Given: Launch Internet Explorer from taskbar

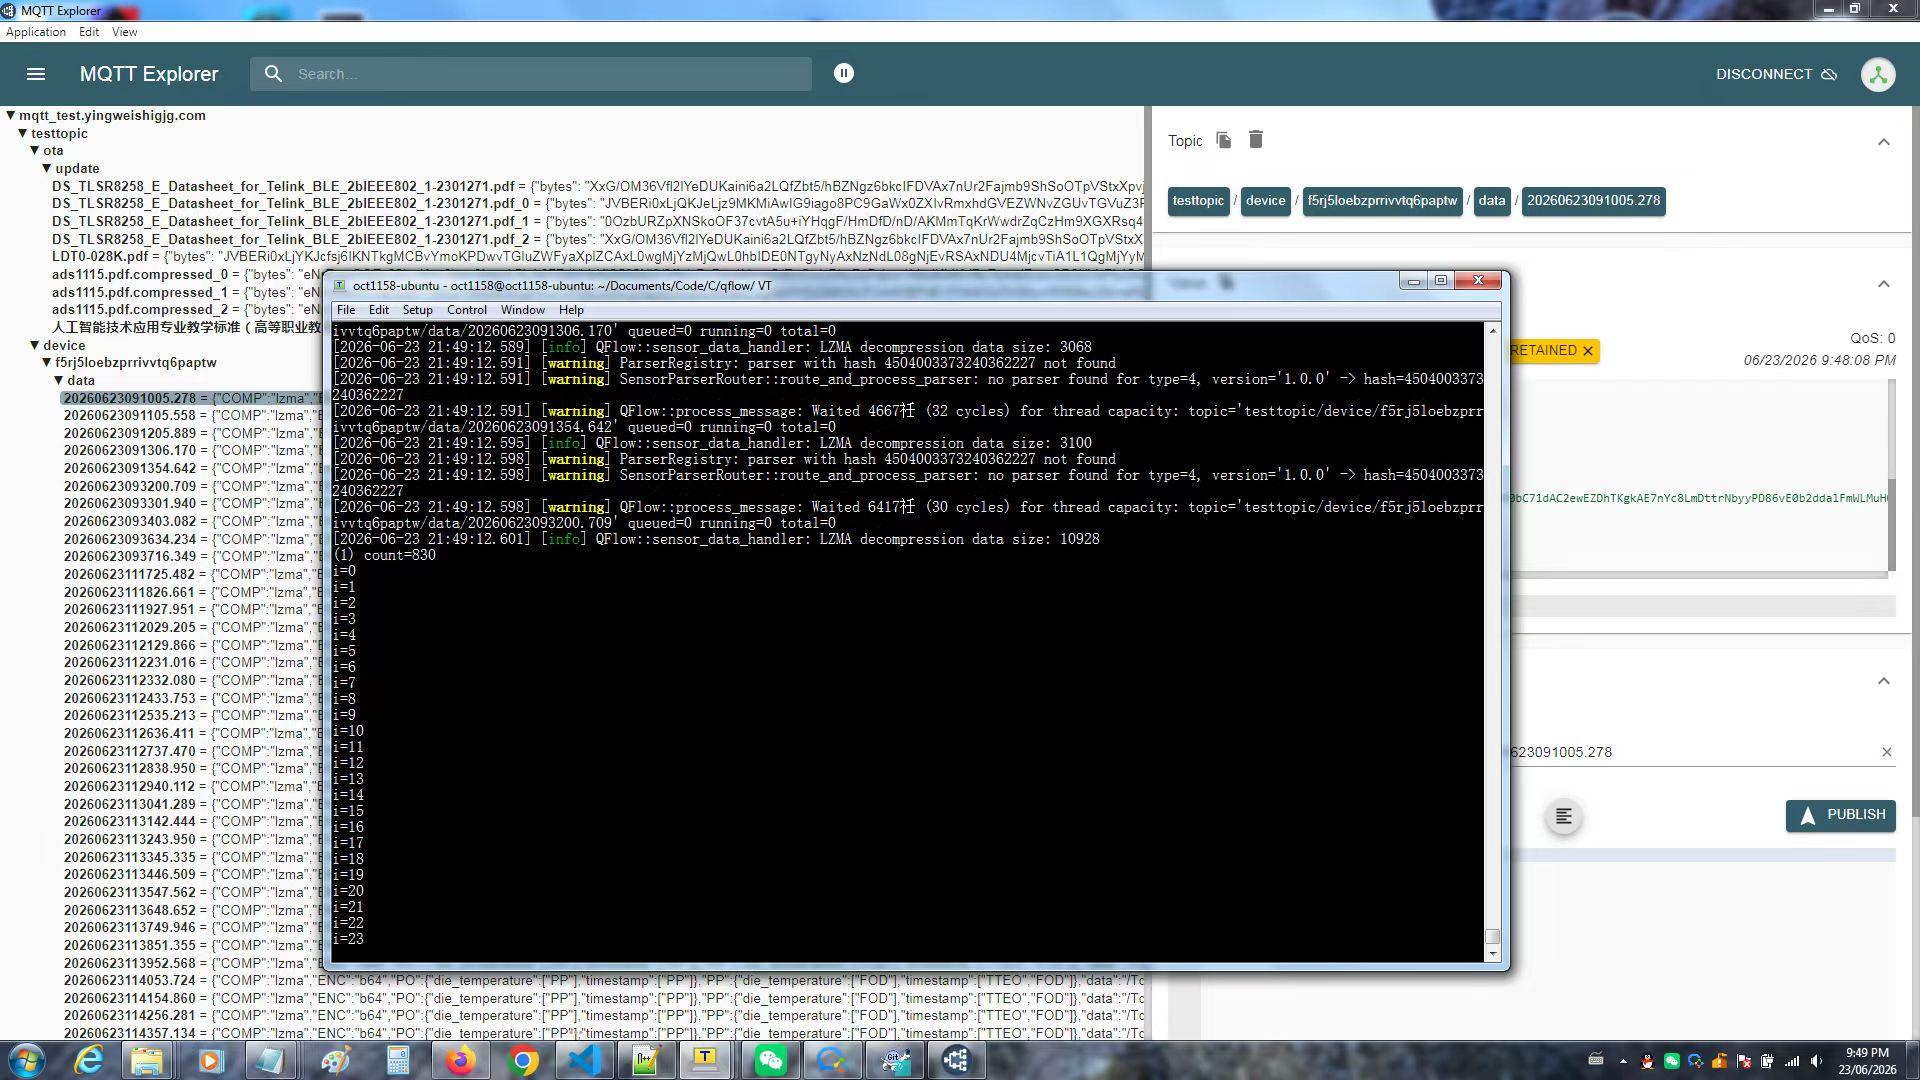Looking at the screenshot, I should coord(89,1060).
